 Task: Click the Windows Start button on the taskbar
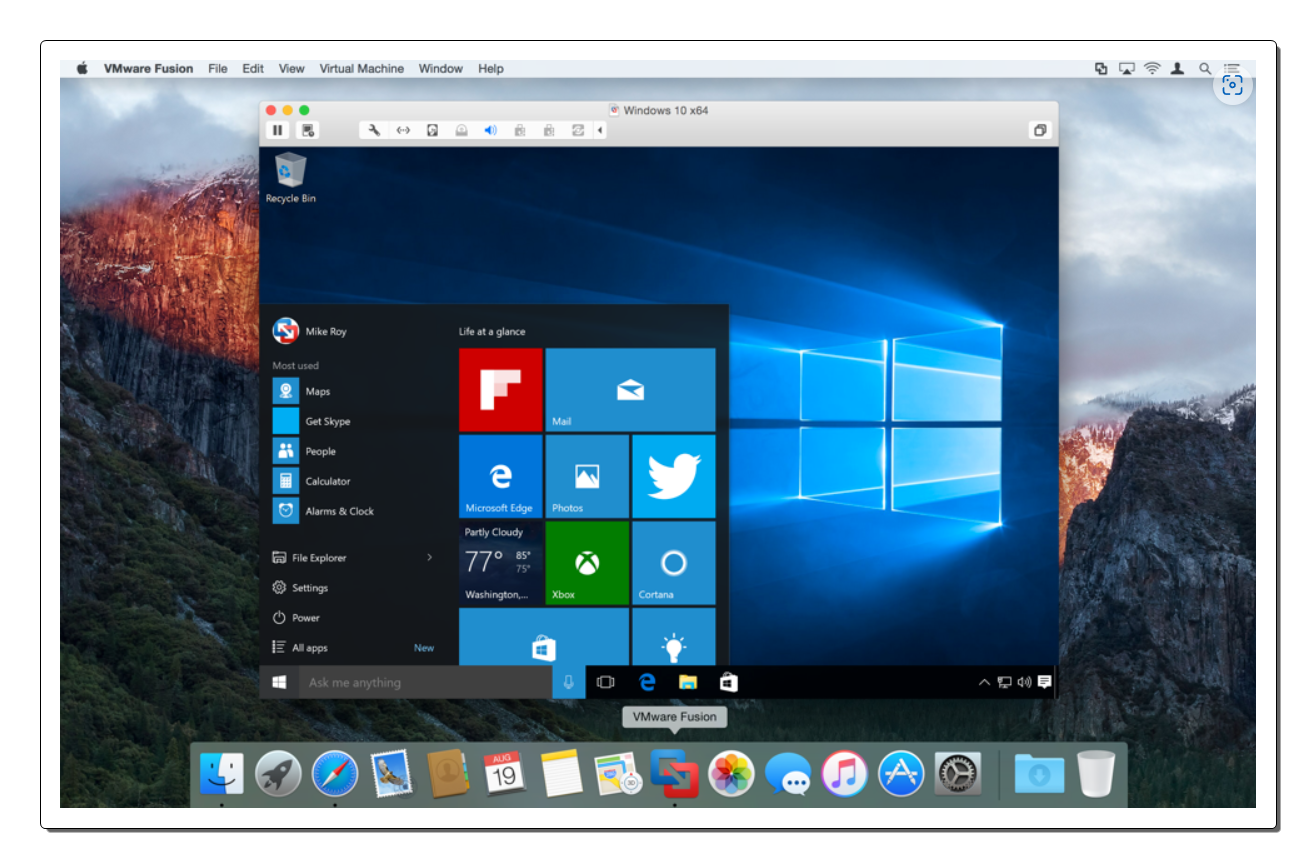coord(279,682)
